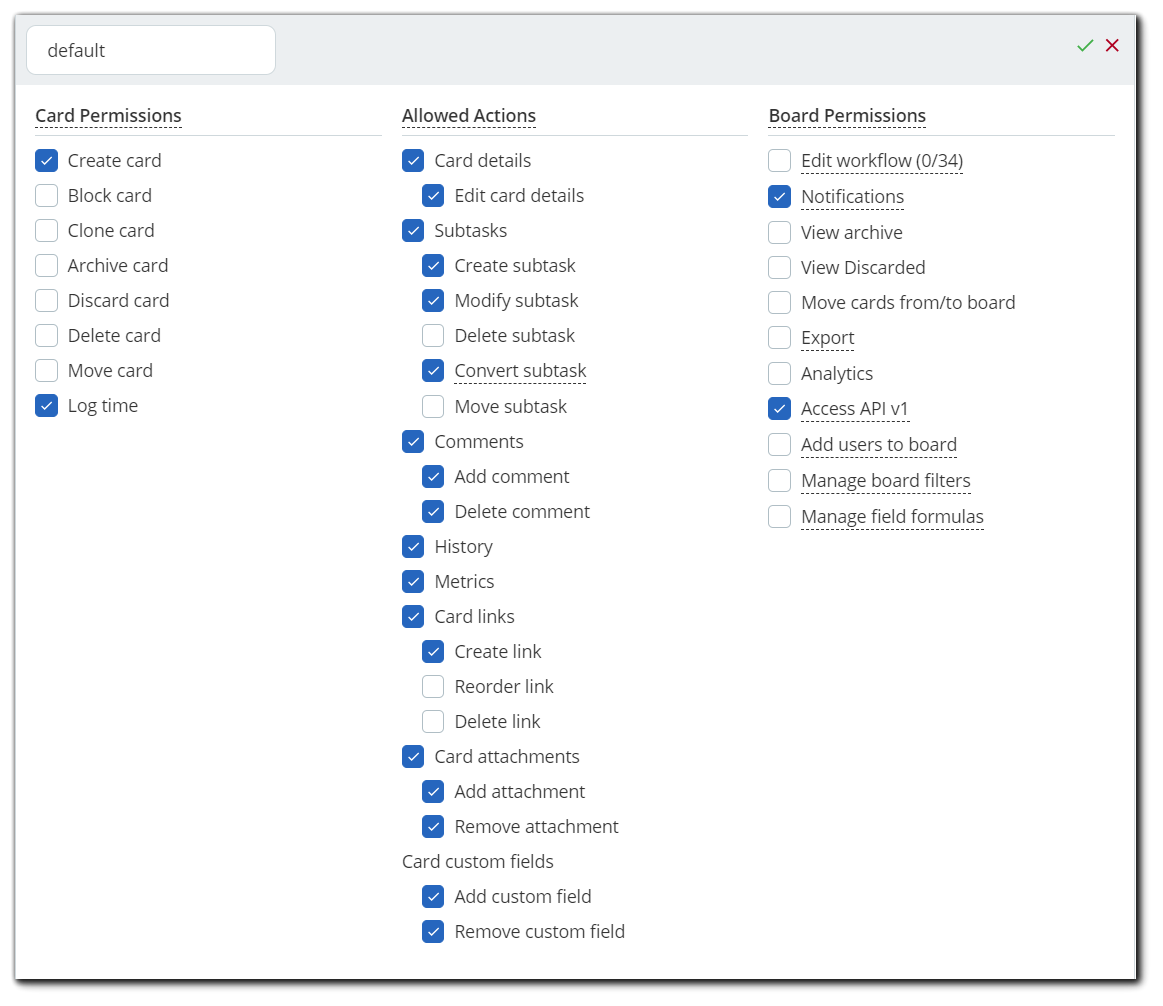Image resolution: width=1163 pixels, height=1006 pixels.
Task: Enable the Block card checkbox
Action: coord(47,196)
